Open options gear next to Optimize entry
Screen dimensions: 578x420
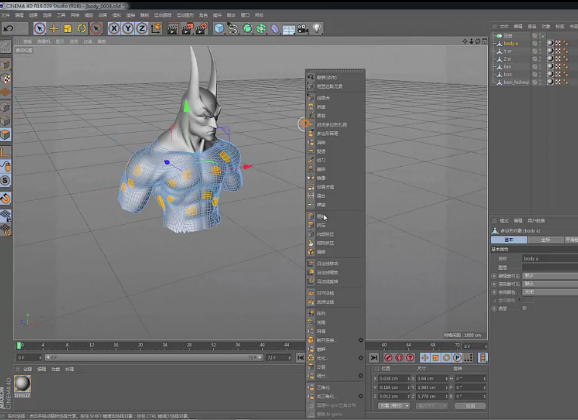[x=361, y=358]
